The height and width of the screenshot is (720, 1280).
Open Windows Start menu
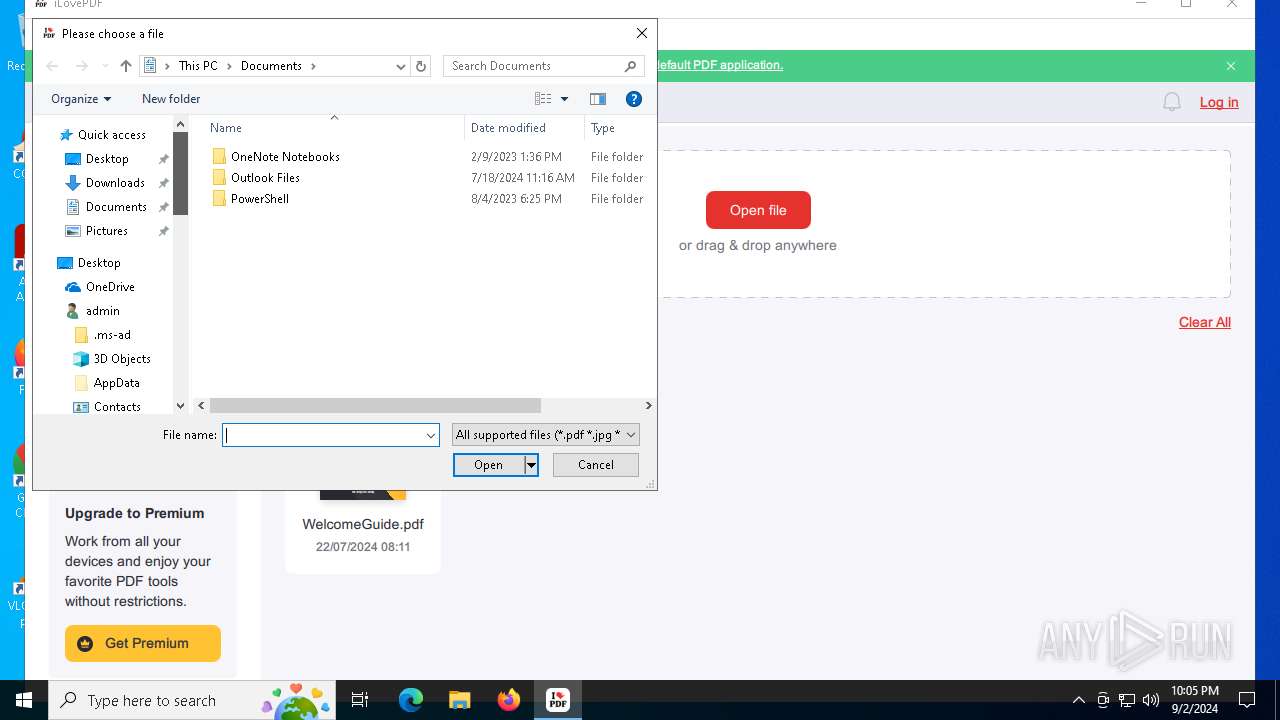(x=24, y=700)
